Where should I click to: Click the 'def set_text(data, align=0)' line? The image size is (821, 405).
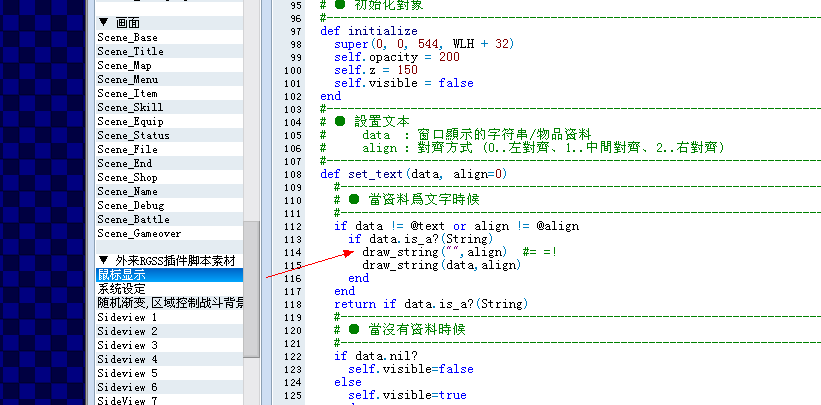click(x=413, y=174)
